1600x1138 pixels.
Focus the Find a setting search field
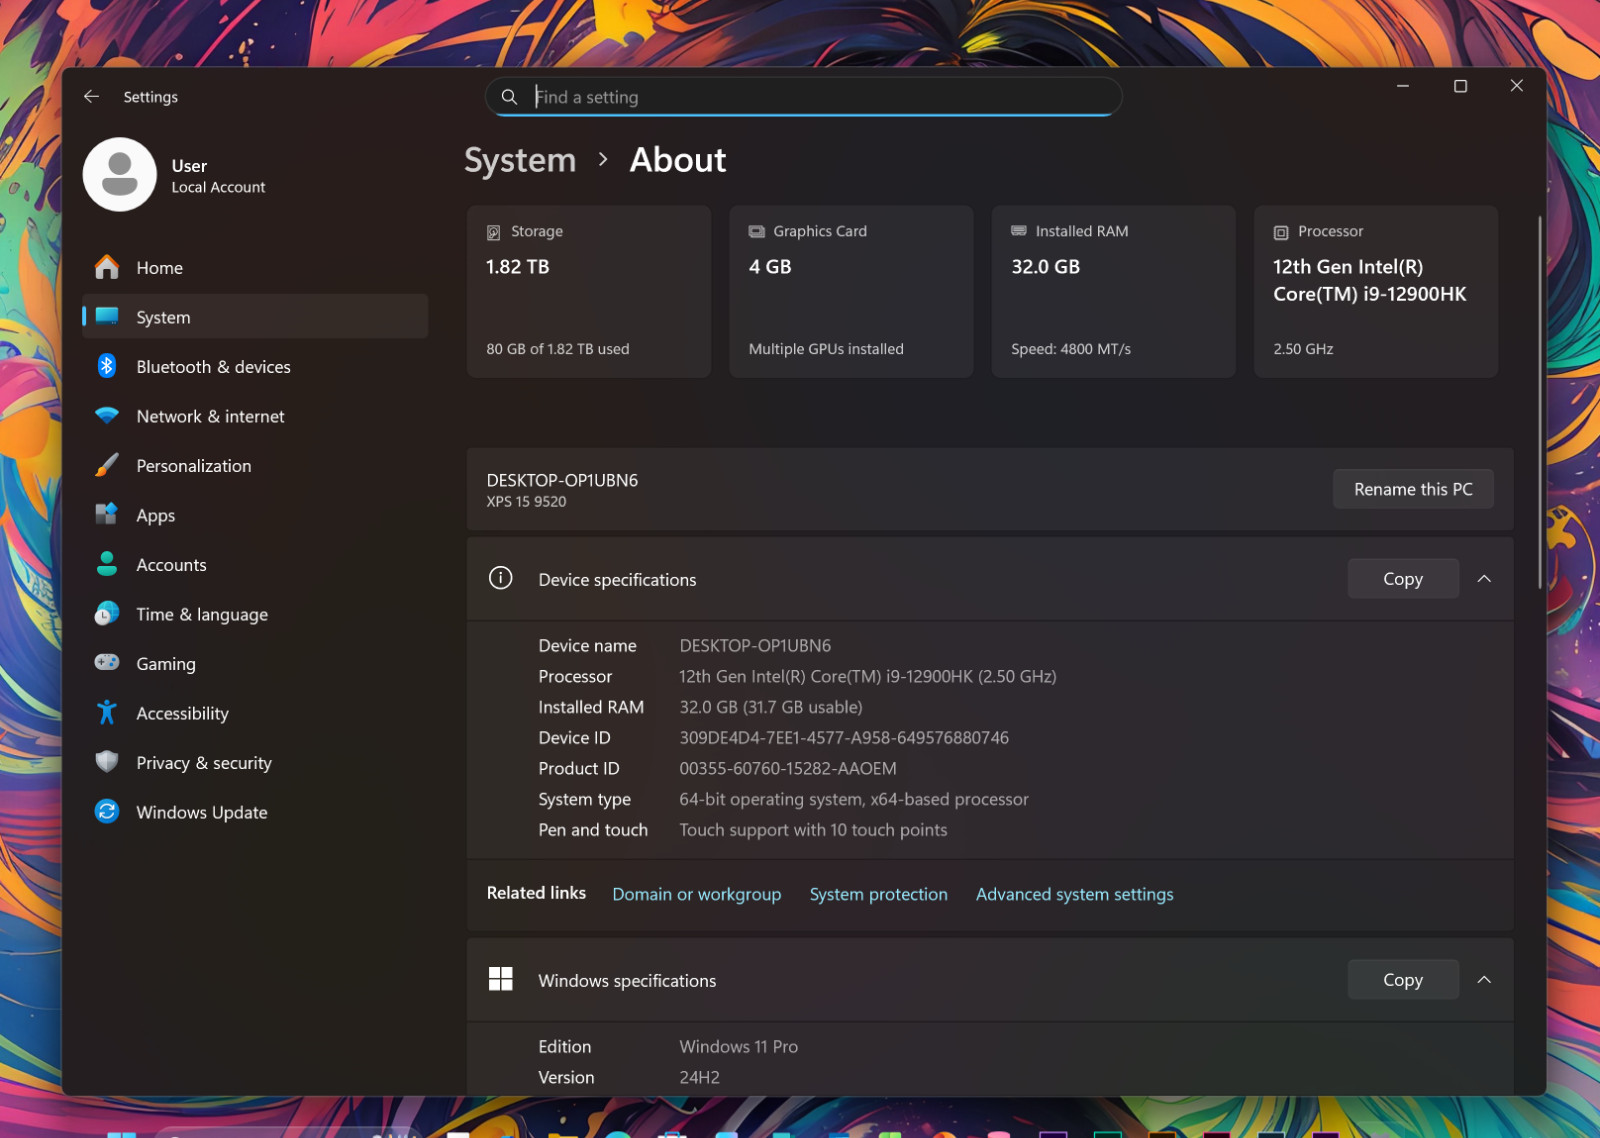(804, 97)
